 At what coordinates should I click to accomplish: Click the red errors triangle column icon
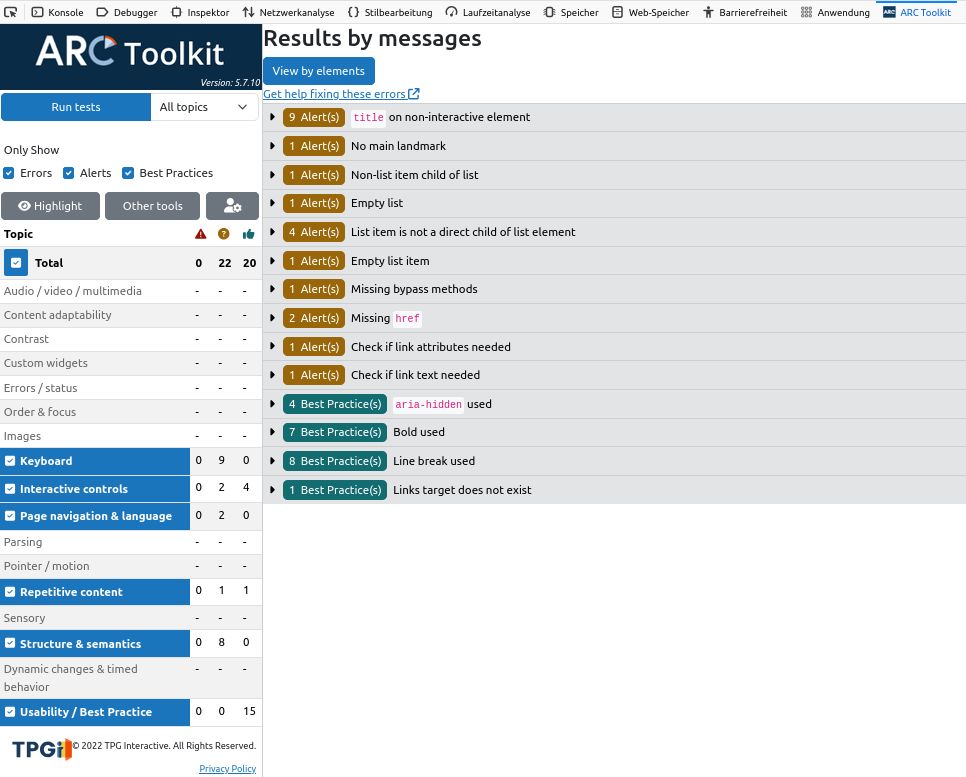click(200, 234)
